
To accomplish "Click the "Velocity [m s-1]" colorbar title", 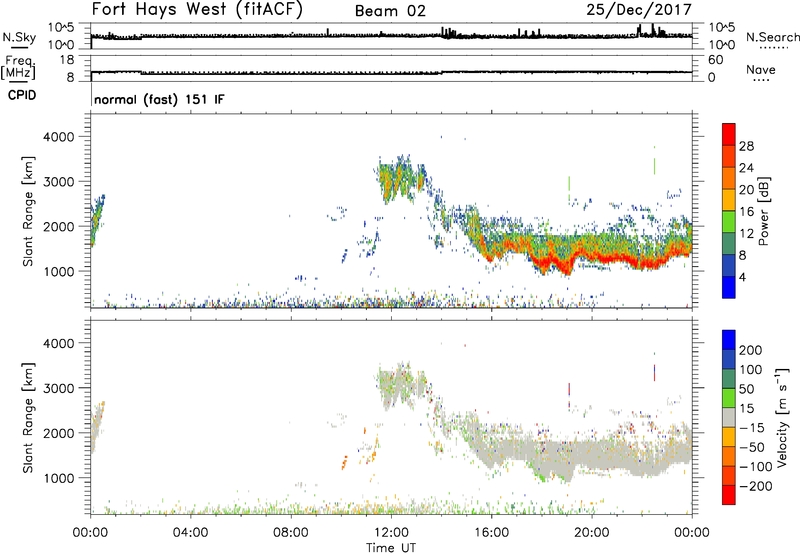I will tap(782, 417).
